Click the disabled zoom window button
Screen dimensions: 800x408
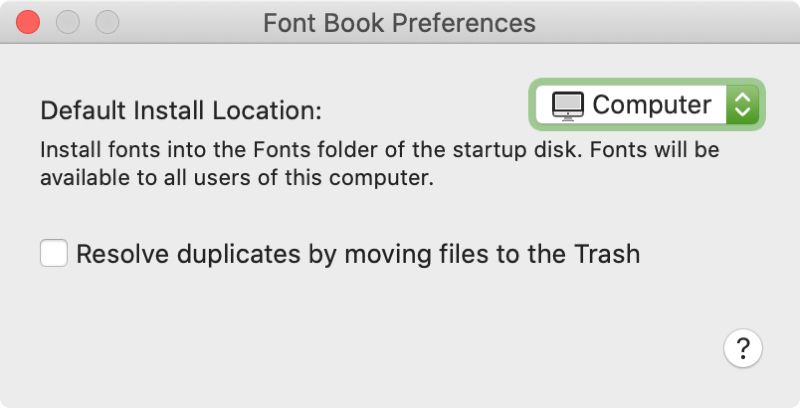[x=108, y=23]
